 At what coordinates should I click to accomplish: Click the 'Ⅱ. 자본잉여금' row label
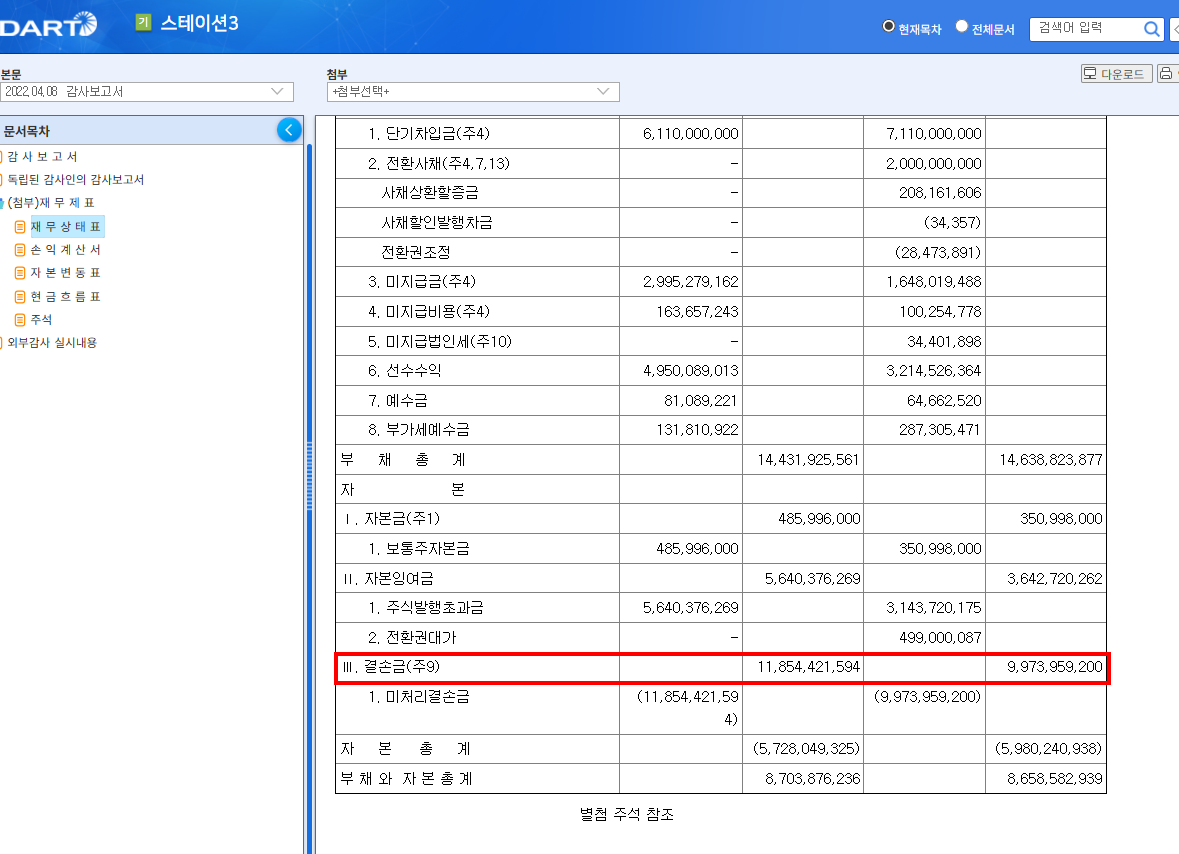pos(388,579)
